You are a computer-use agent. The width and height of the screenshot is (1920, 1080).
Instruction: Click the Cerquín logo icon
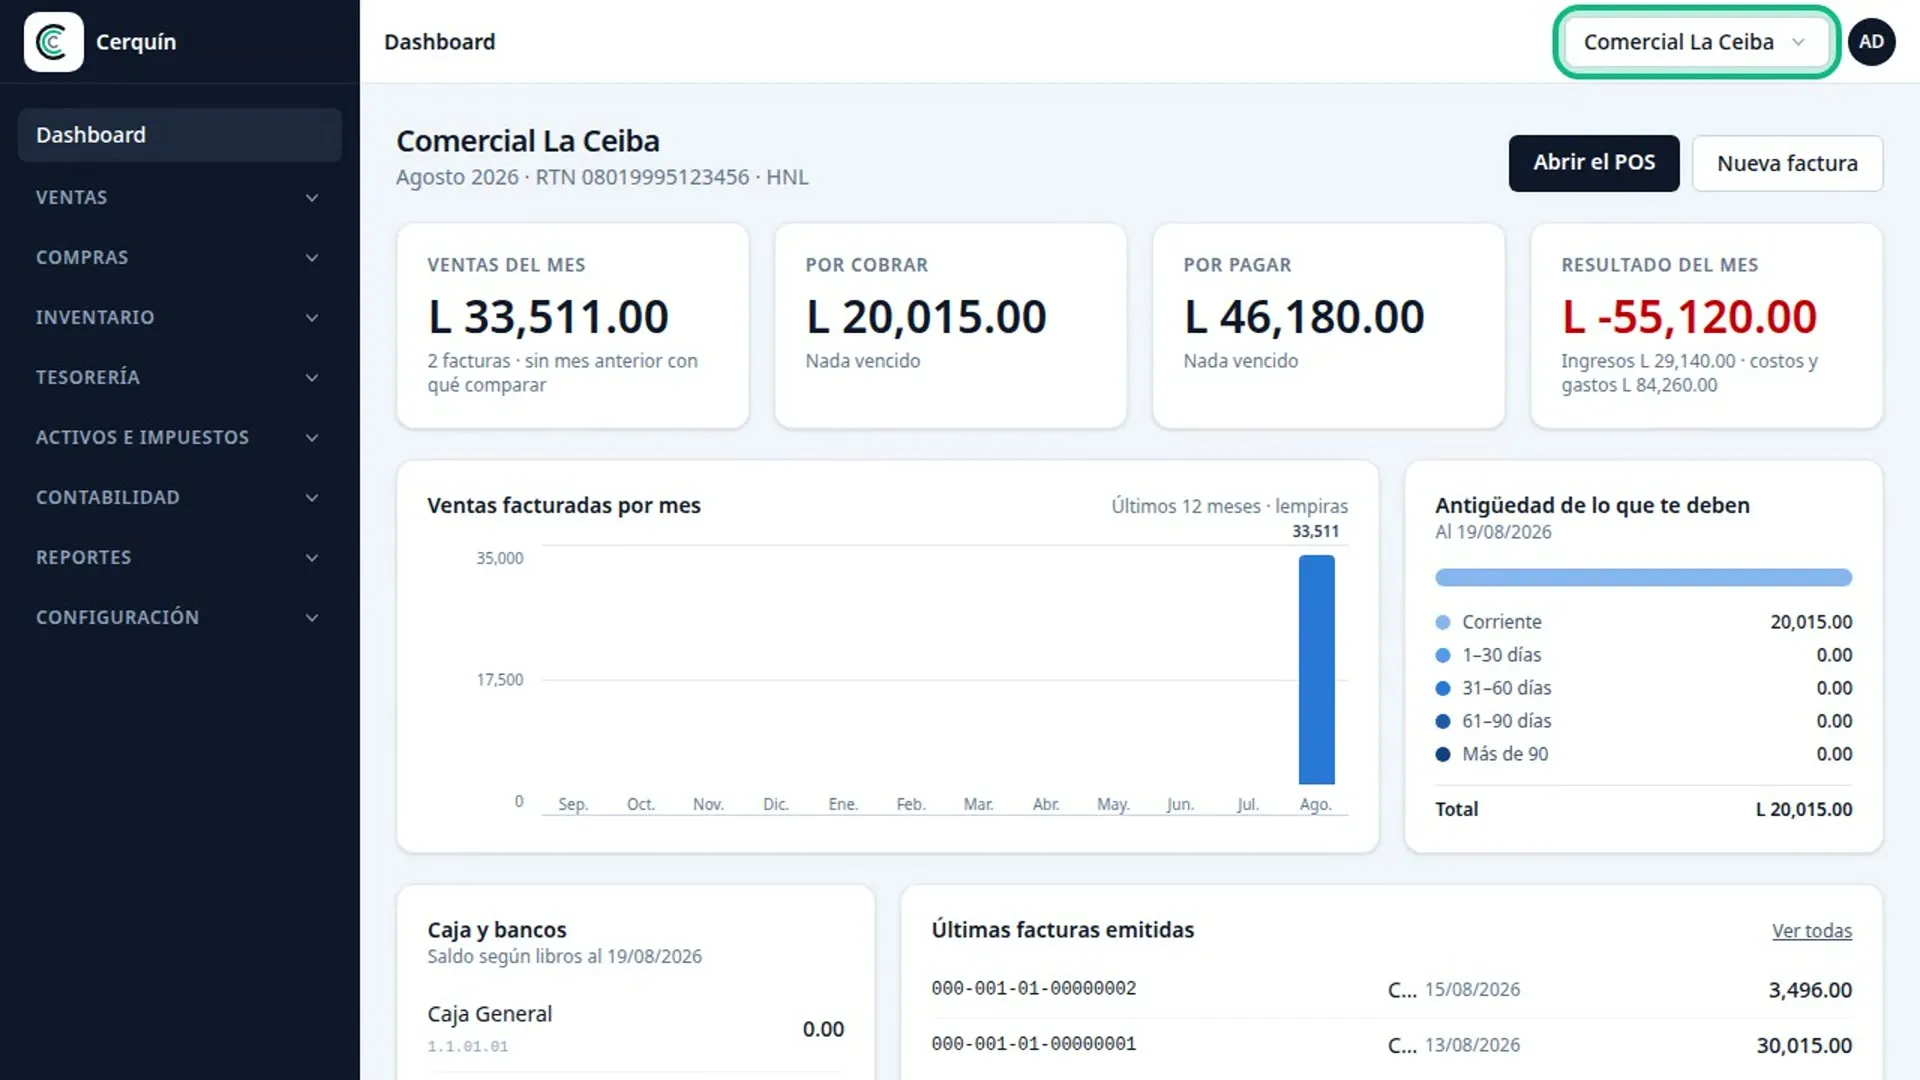(53, 42)
